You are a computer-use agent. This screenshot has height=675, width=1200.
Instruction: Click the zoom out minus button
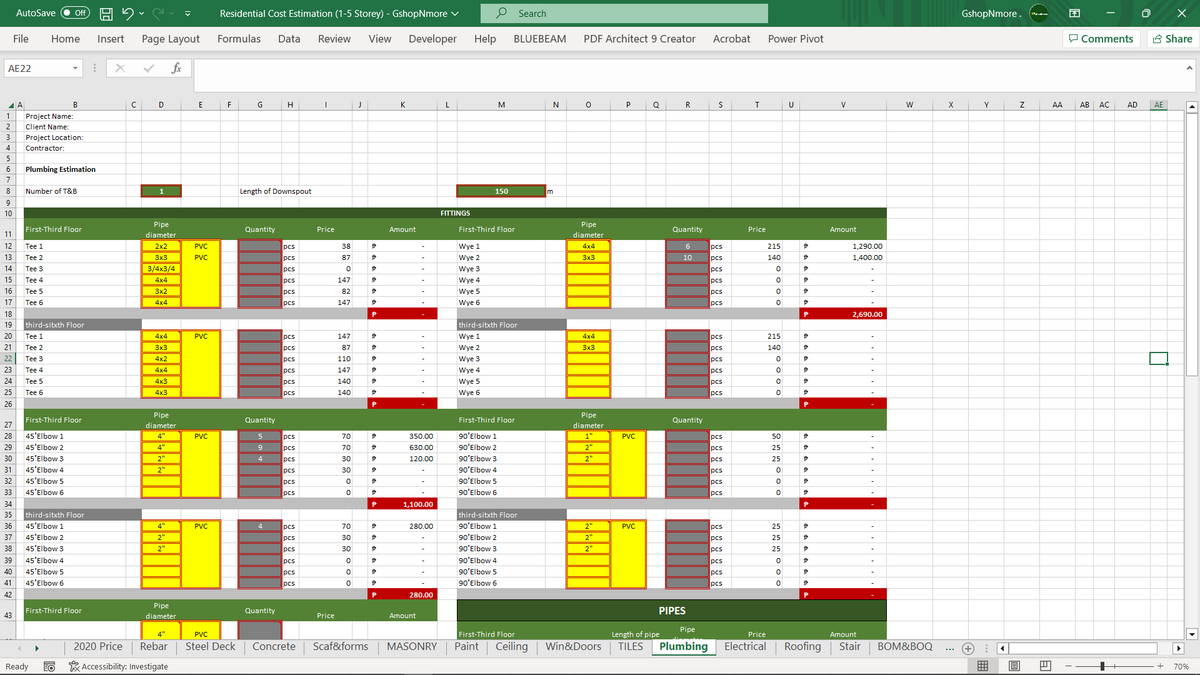point(1067,666)
